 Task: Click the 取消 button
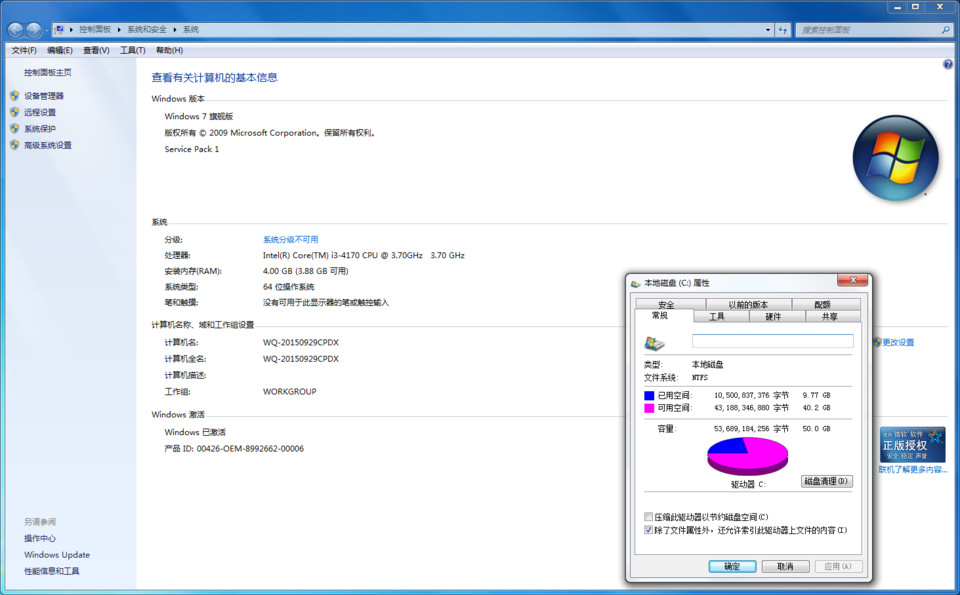point(786,566)
